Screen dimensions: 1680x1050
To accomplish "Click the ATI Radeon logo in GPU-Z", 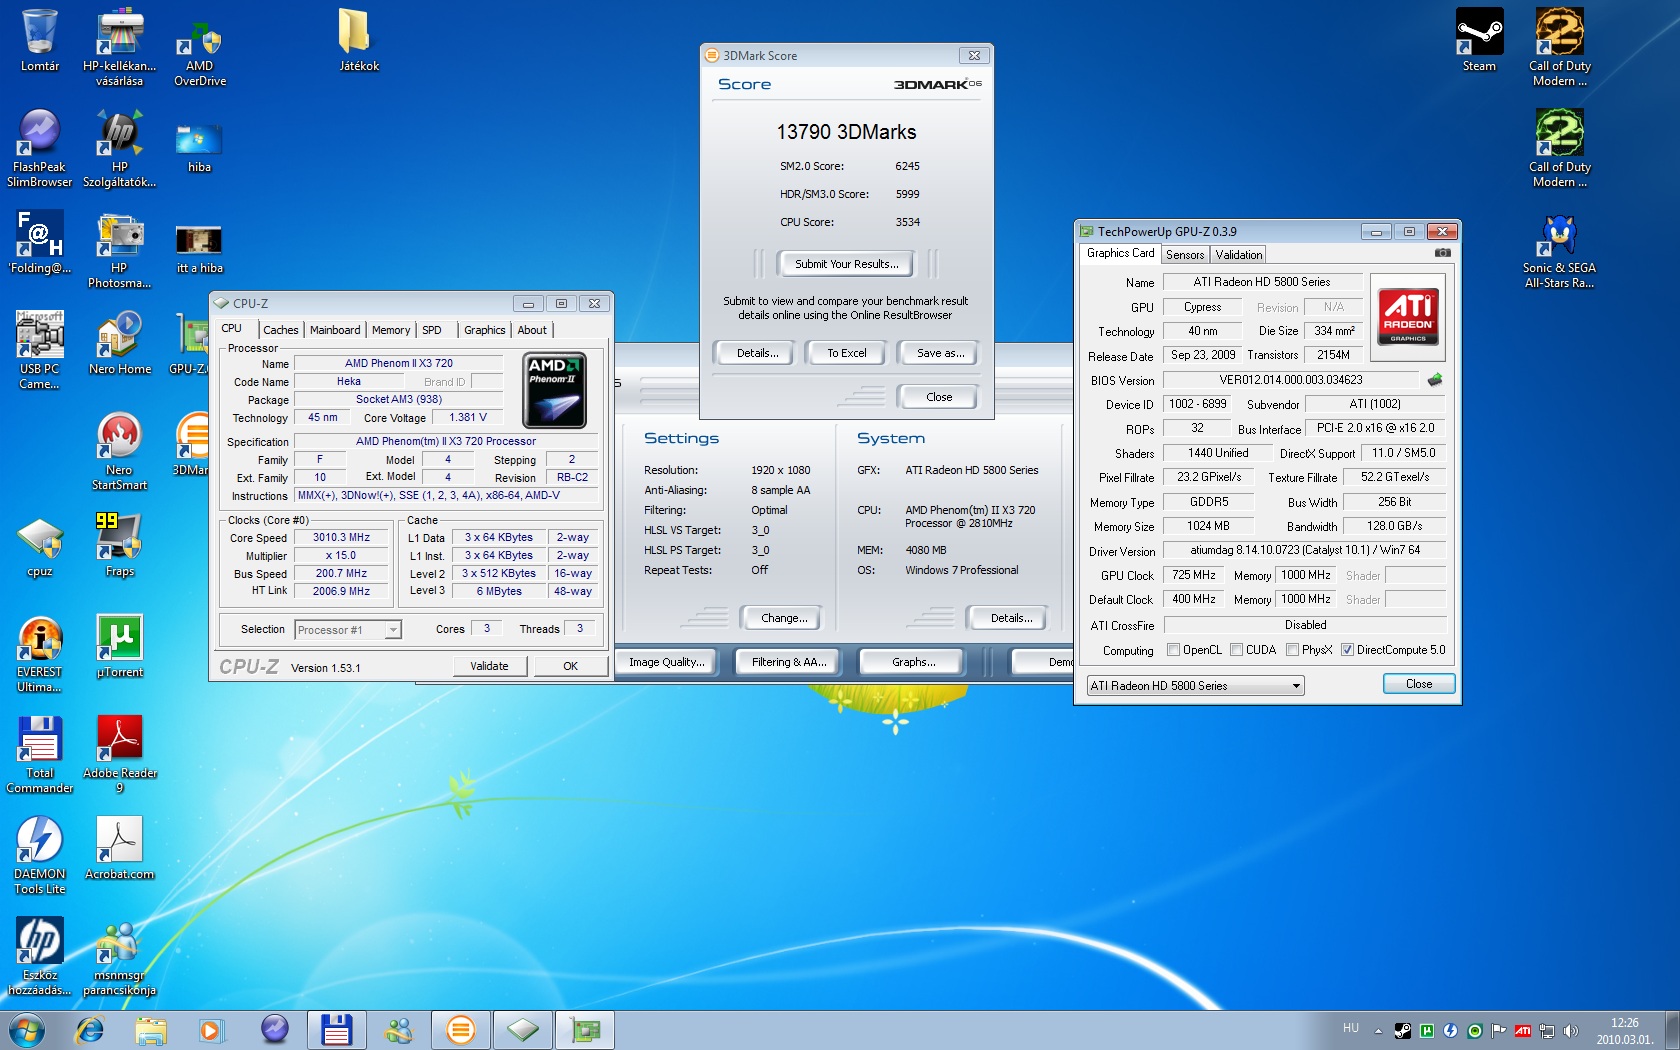I will point(1408,316).
